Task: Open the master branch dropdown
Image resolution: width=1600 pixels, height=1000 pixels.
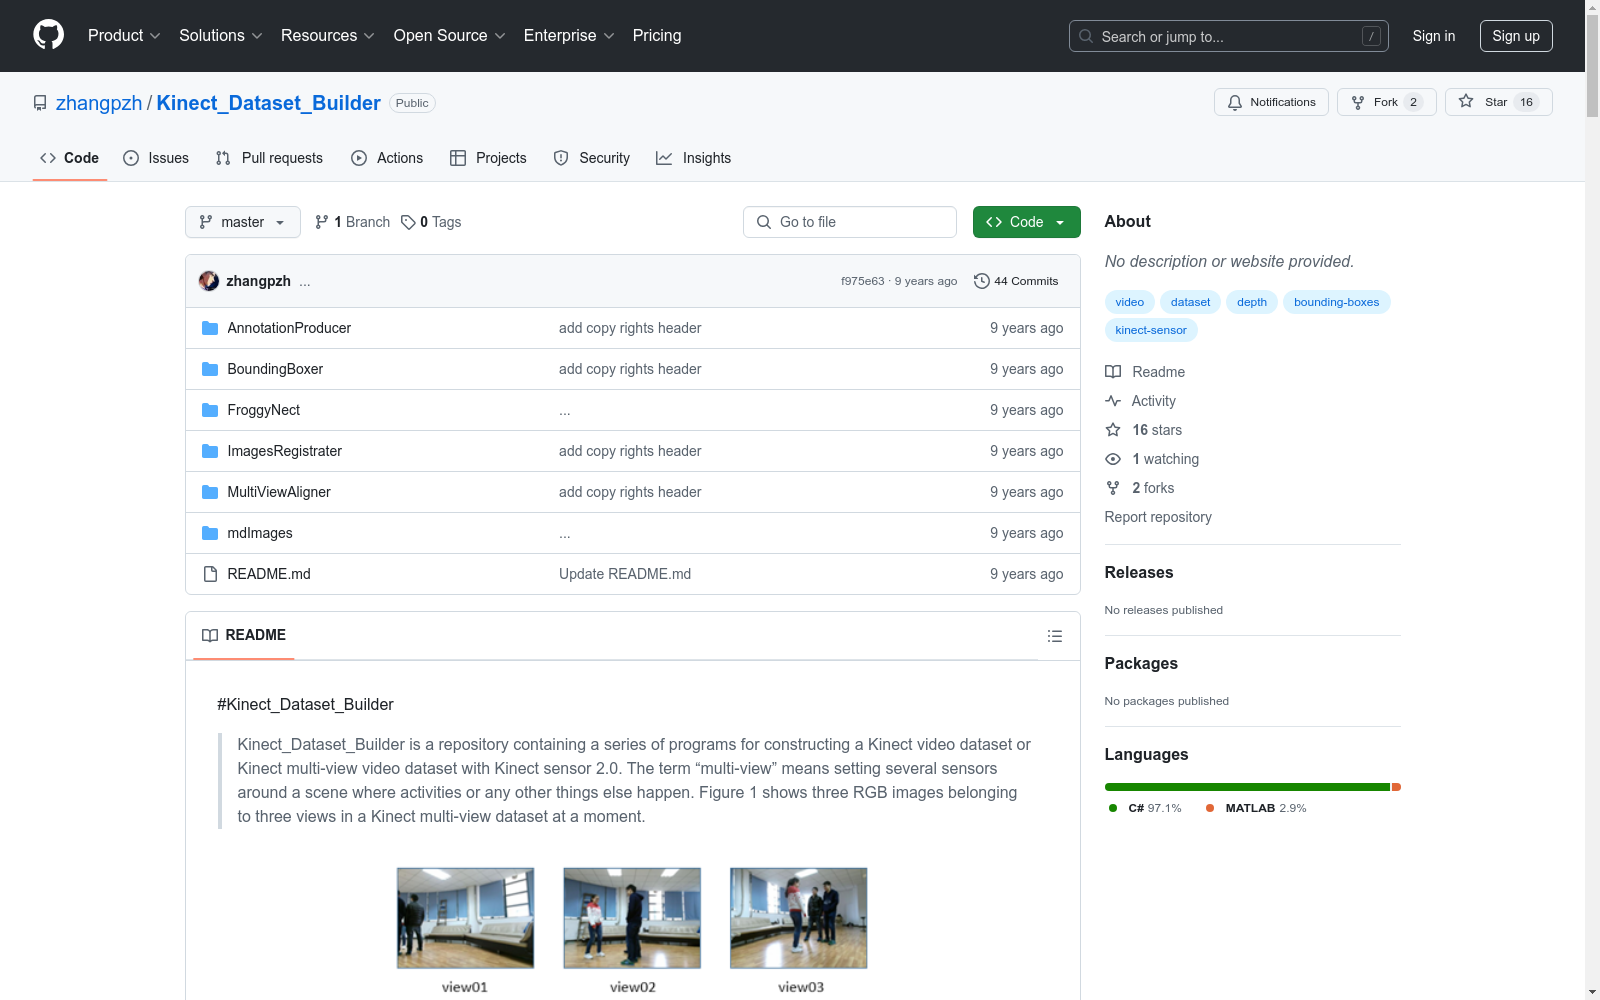Action: pyautogui.click(x=243, y=222)
